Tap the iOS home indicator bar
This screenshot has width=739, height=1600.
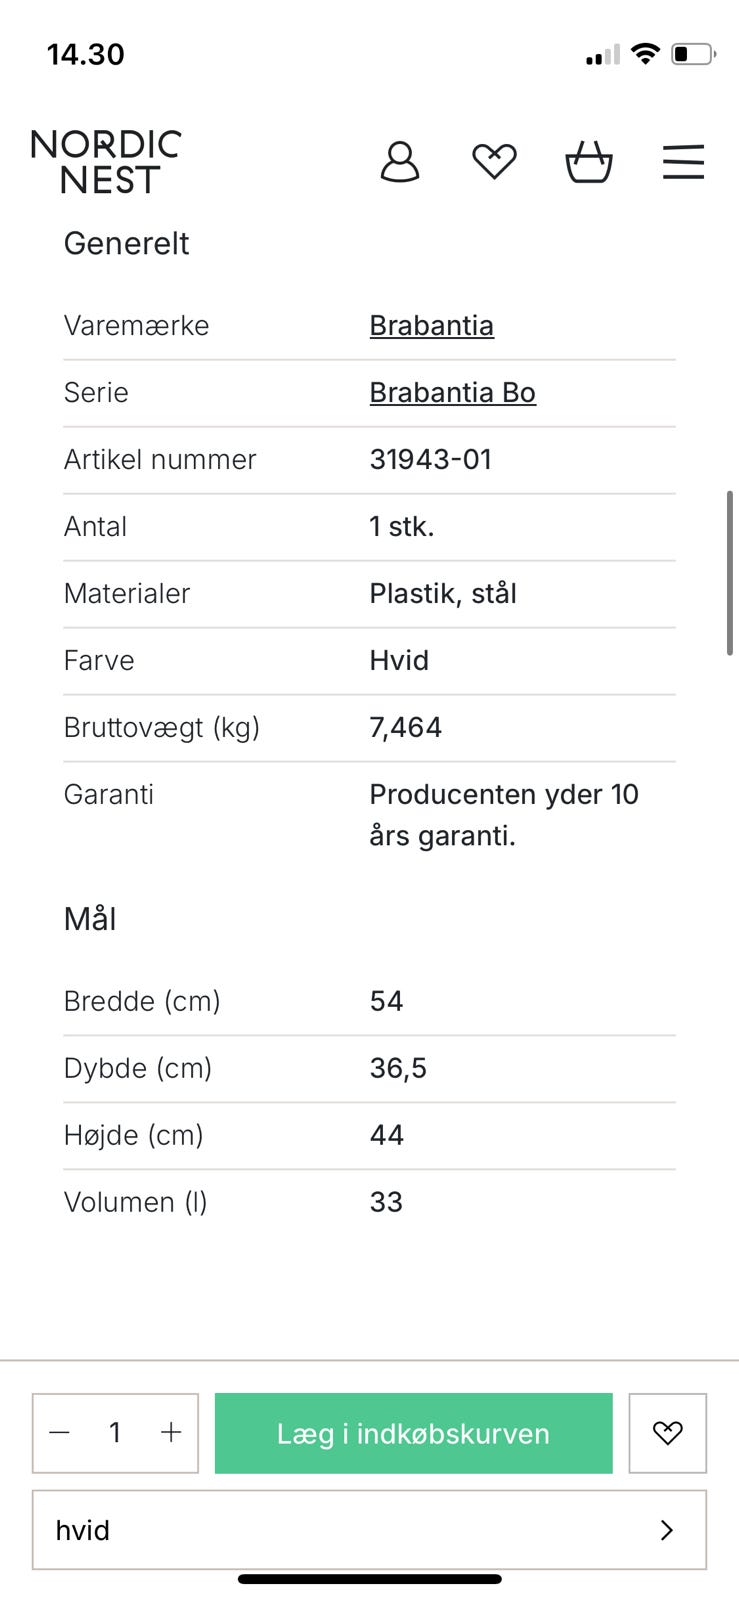(x=369, y=1580)
